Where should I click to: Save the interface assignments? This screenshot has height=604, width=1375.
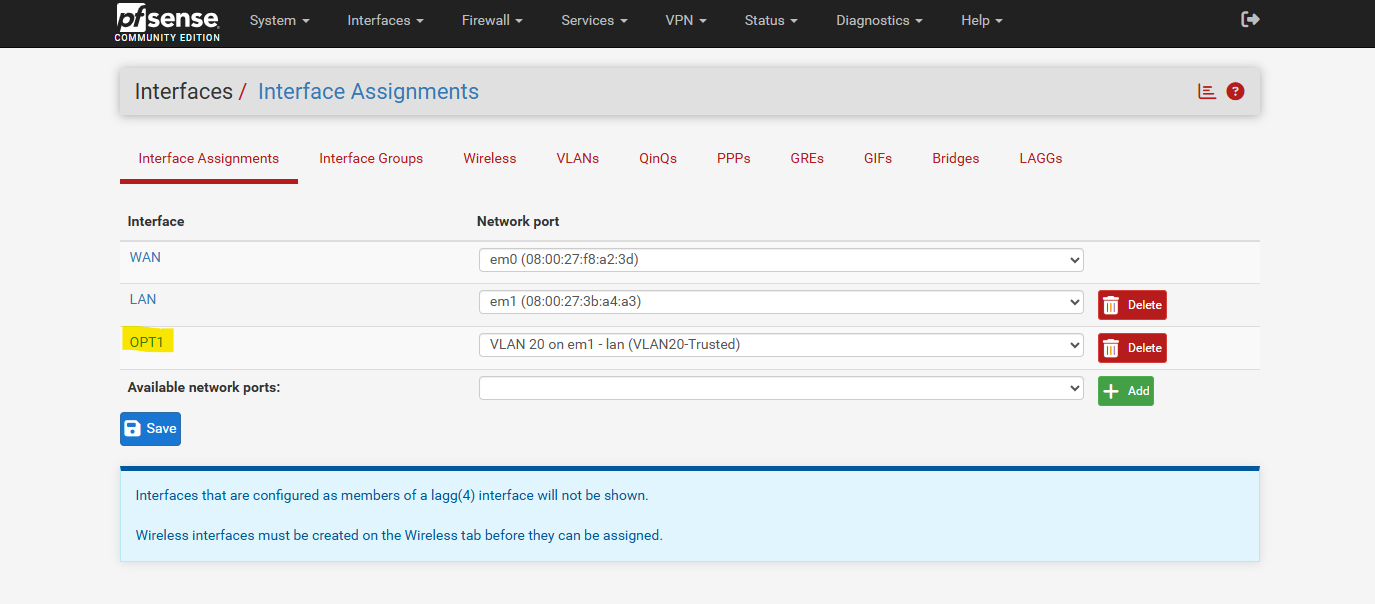(x=150, y=428)
